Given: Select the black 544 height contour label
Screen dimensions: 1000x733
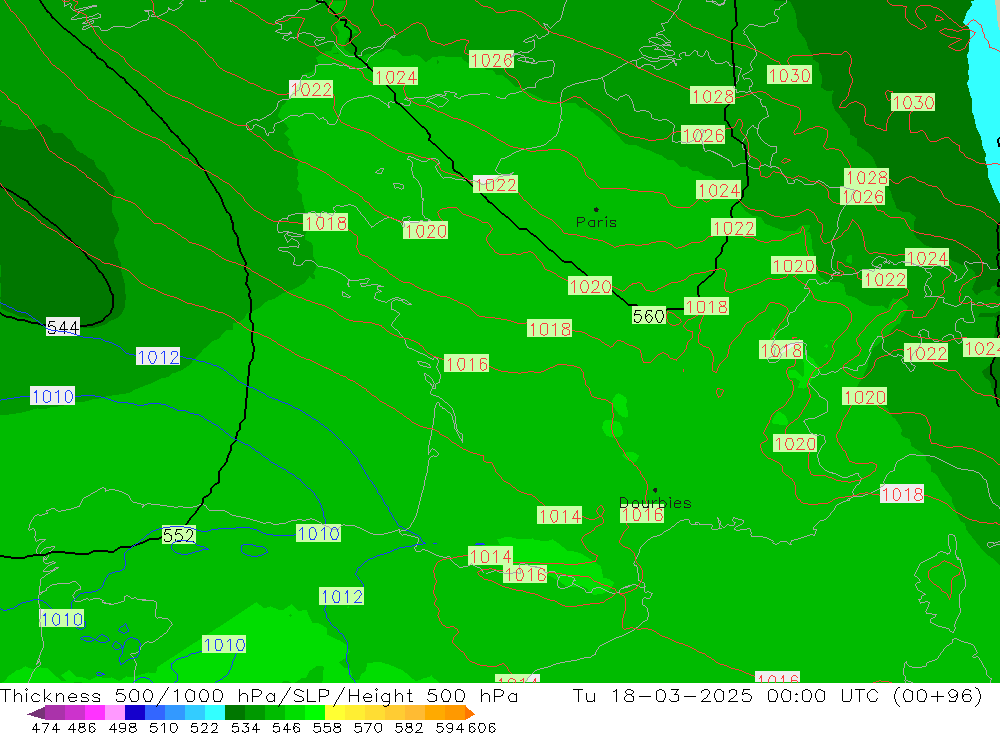Looking at the screenshot, I should pos(63,327).
